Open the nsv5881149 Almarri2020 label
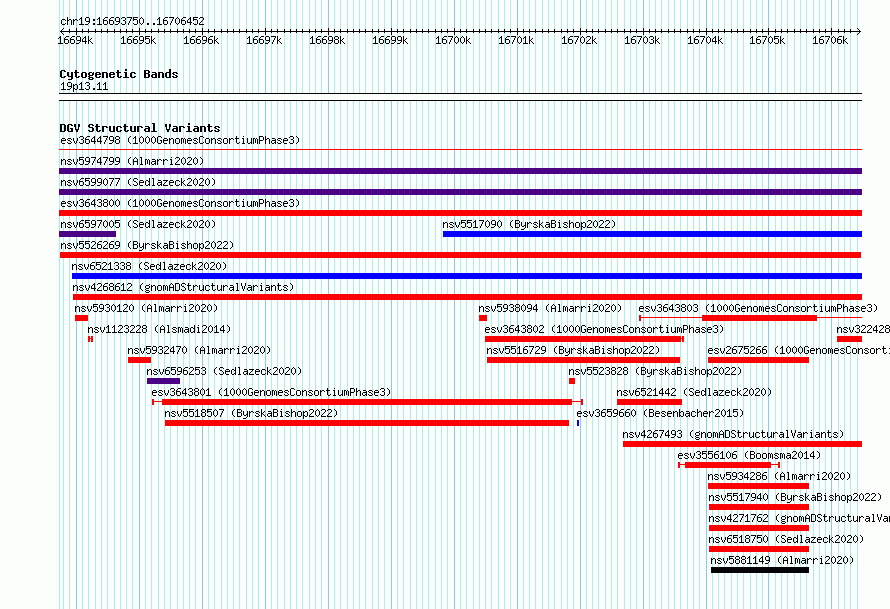The height and width of the screenshot is (609, 890). pos(782,560)
